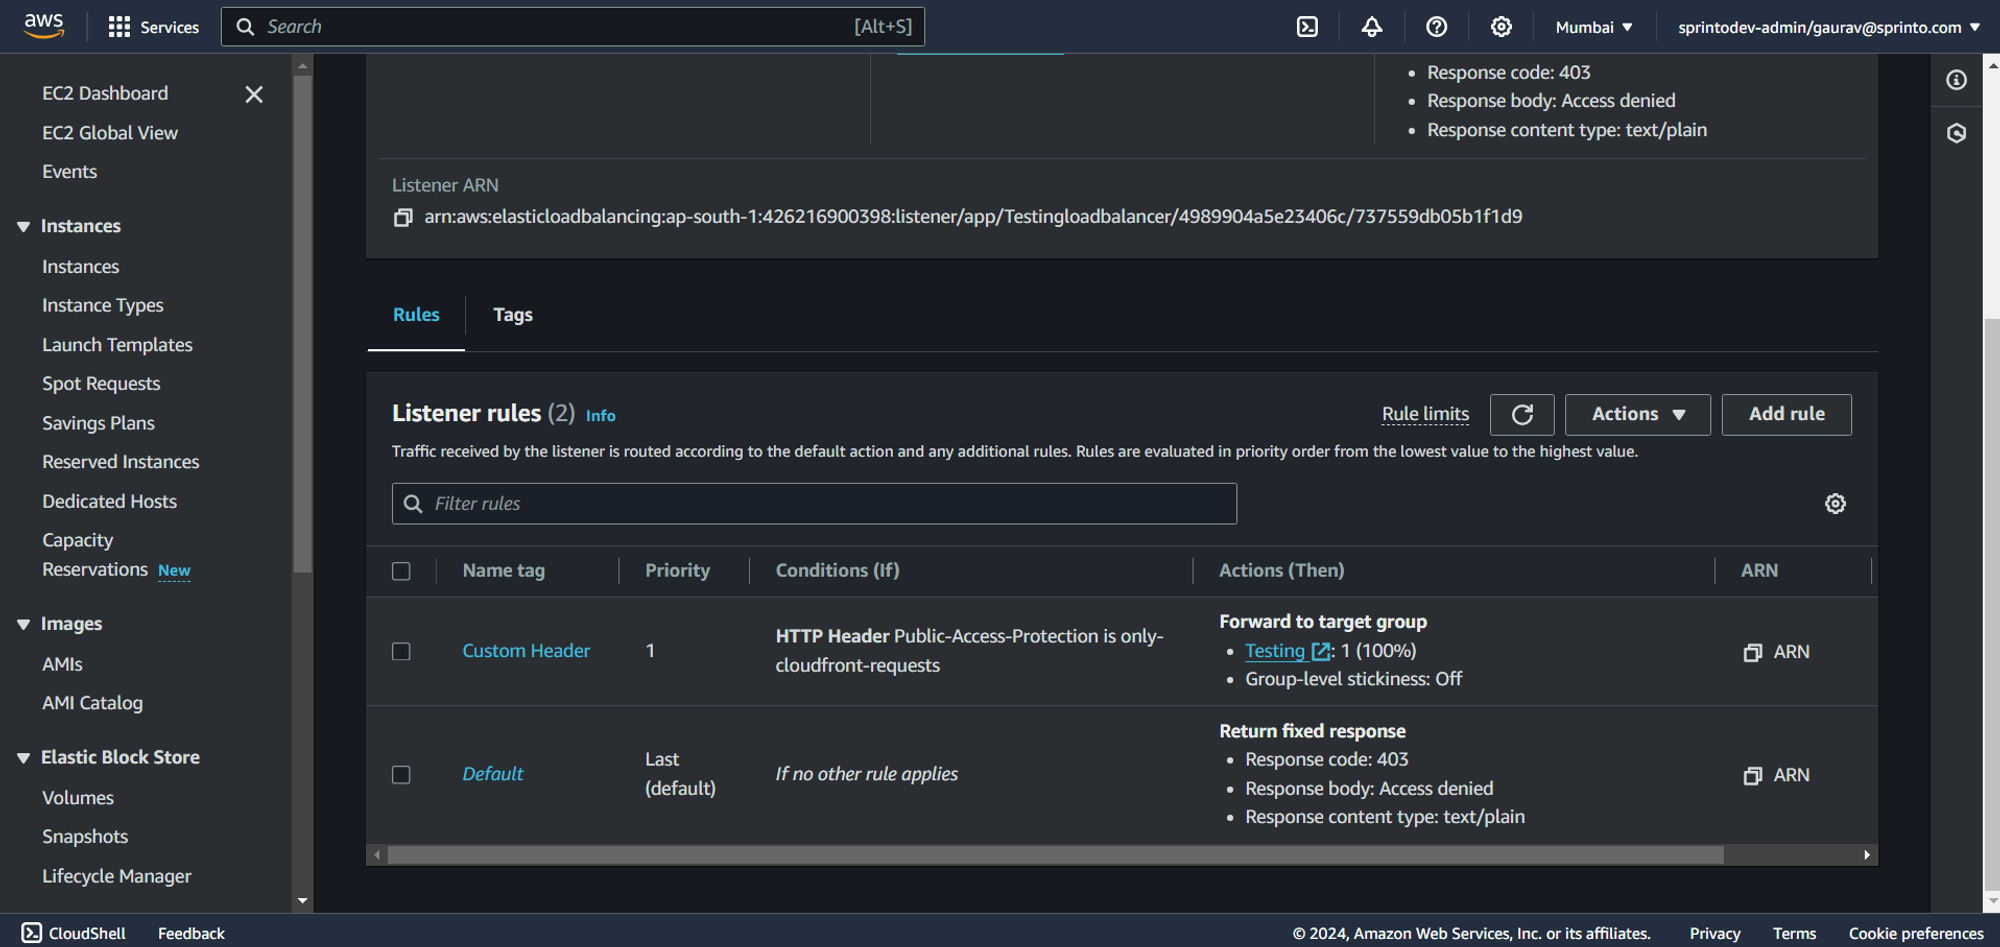Click the Feedback link in footer

tap(191, 933)
